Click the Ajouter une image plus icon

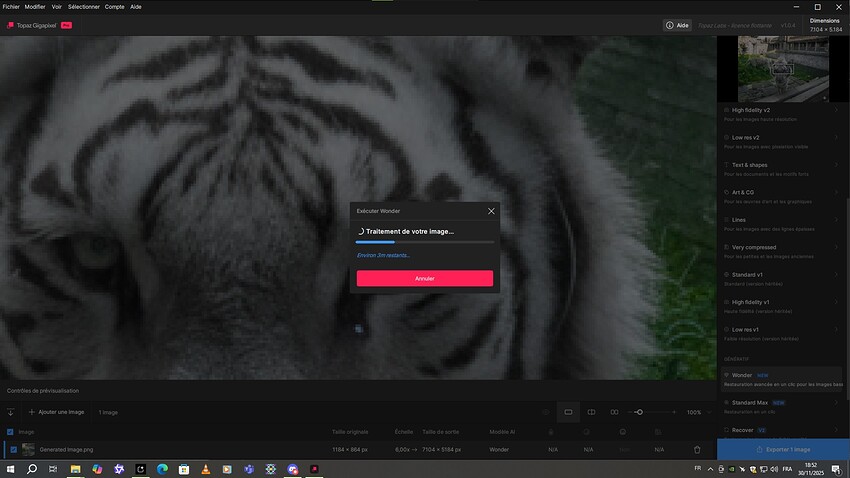[31, 412]
